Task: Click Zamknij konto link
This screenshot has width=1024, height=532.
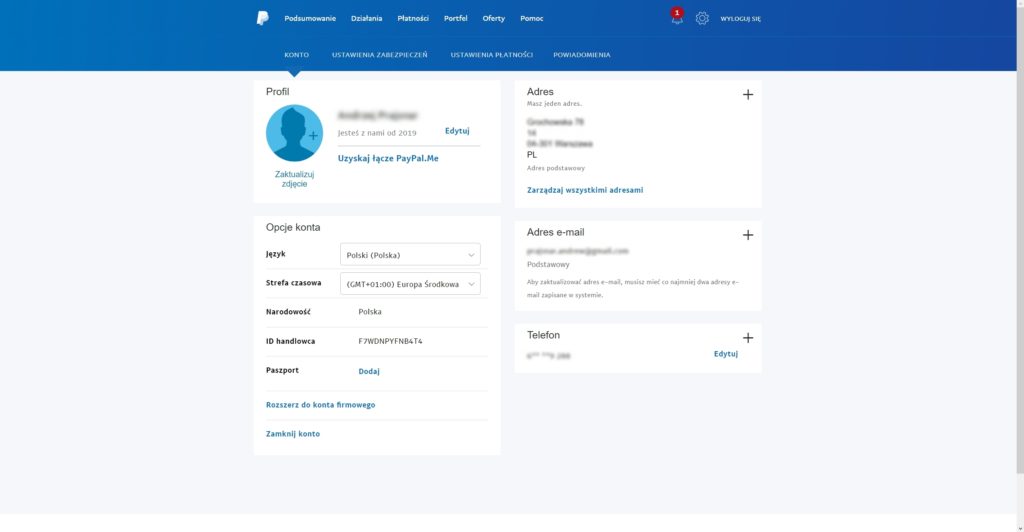Action: 293,434
